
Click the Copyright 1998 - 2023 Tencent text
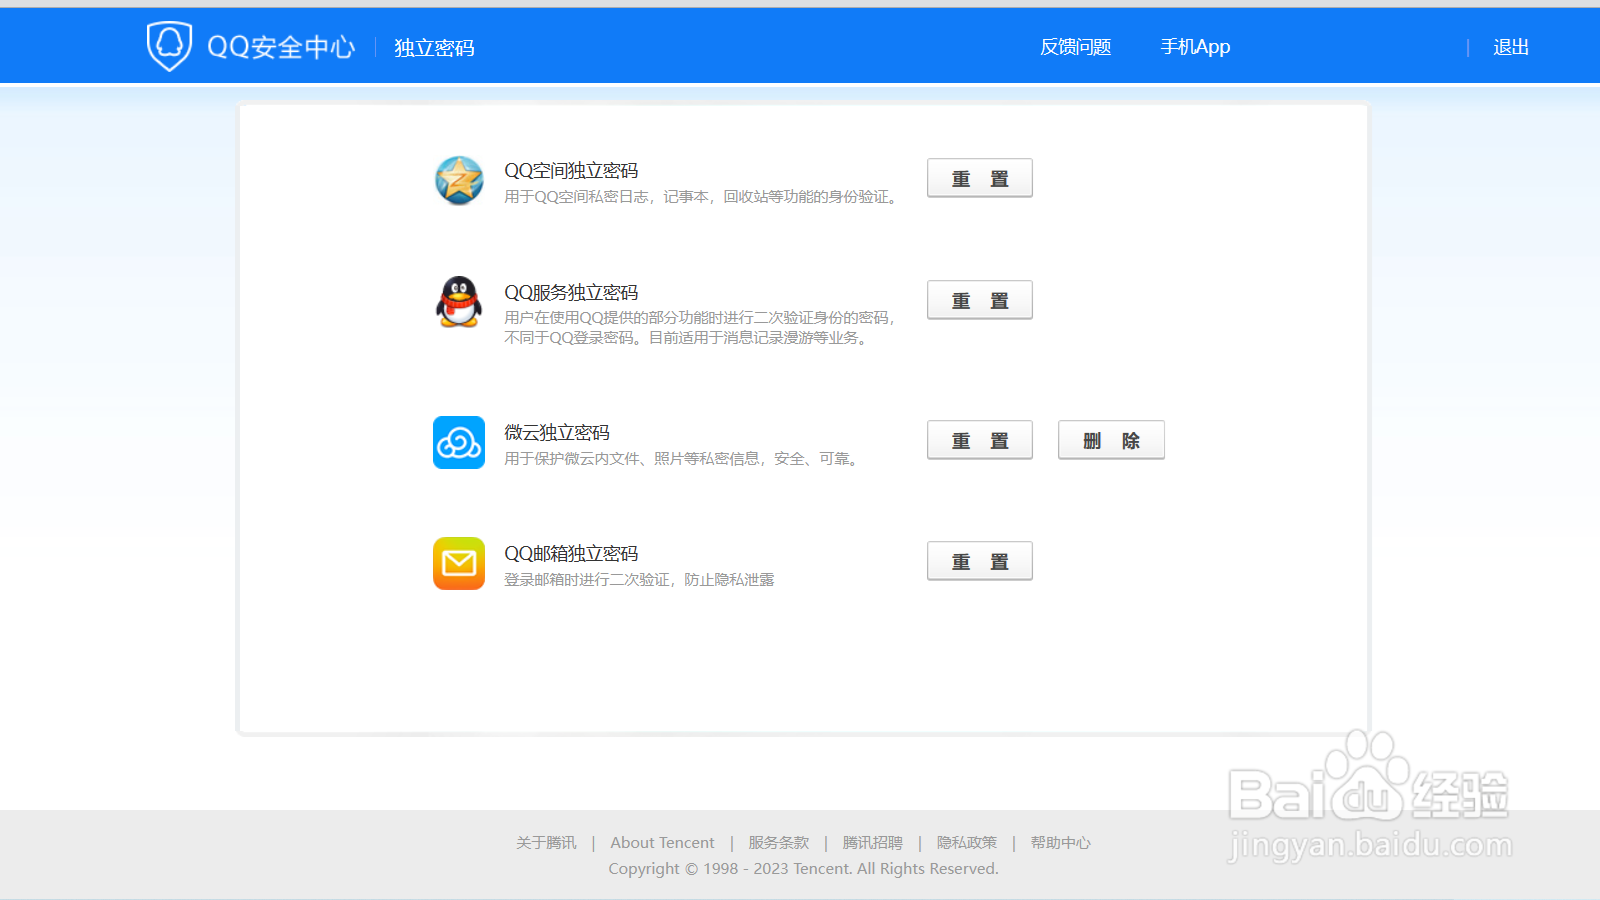[803, 869]
